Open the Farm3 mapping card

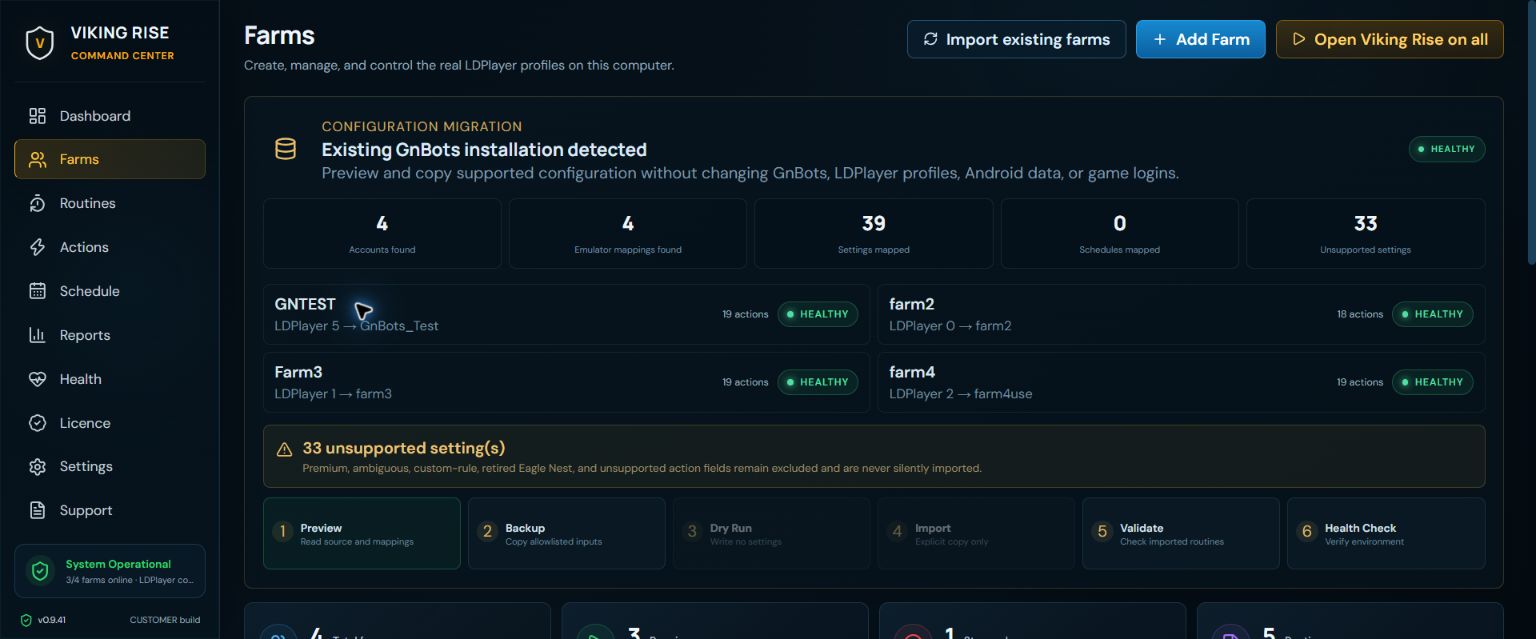(566, 382)
